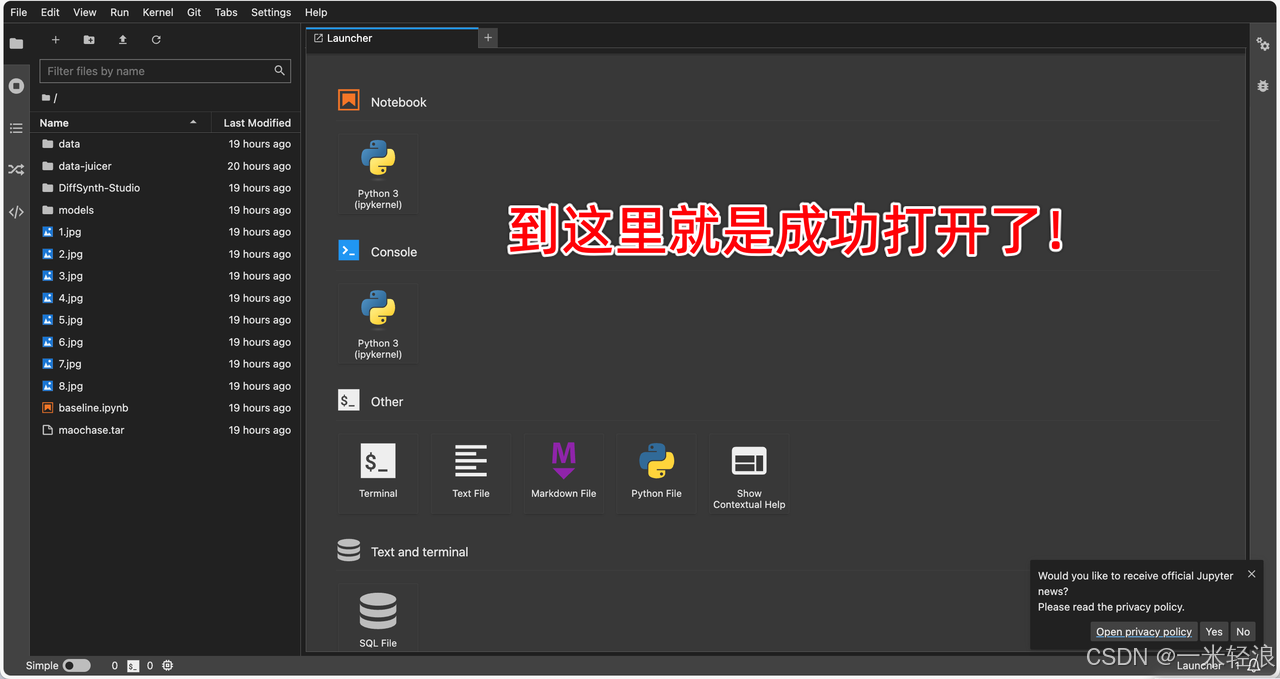
Task: Sort by the Last Modified column
Action: pyautogui.click(x=255, y=122)
